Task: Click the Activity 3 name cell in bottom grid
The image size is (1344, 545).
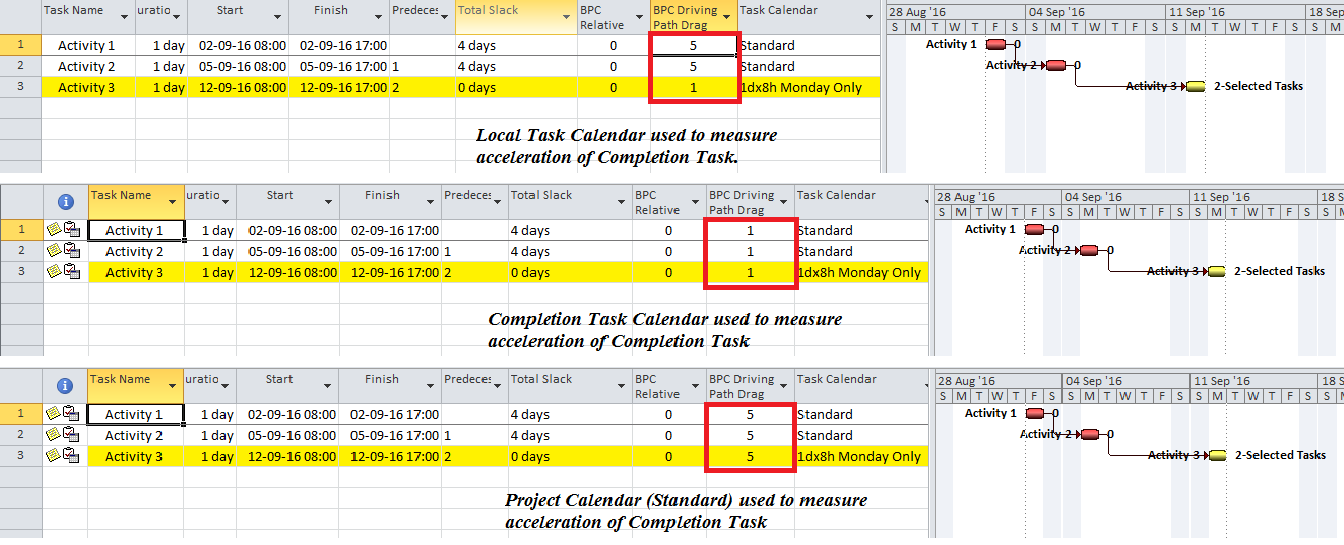Action: click(x=135, y=456)
